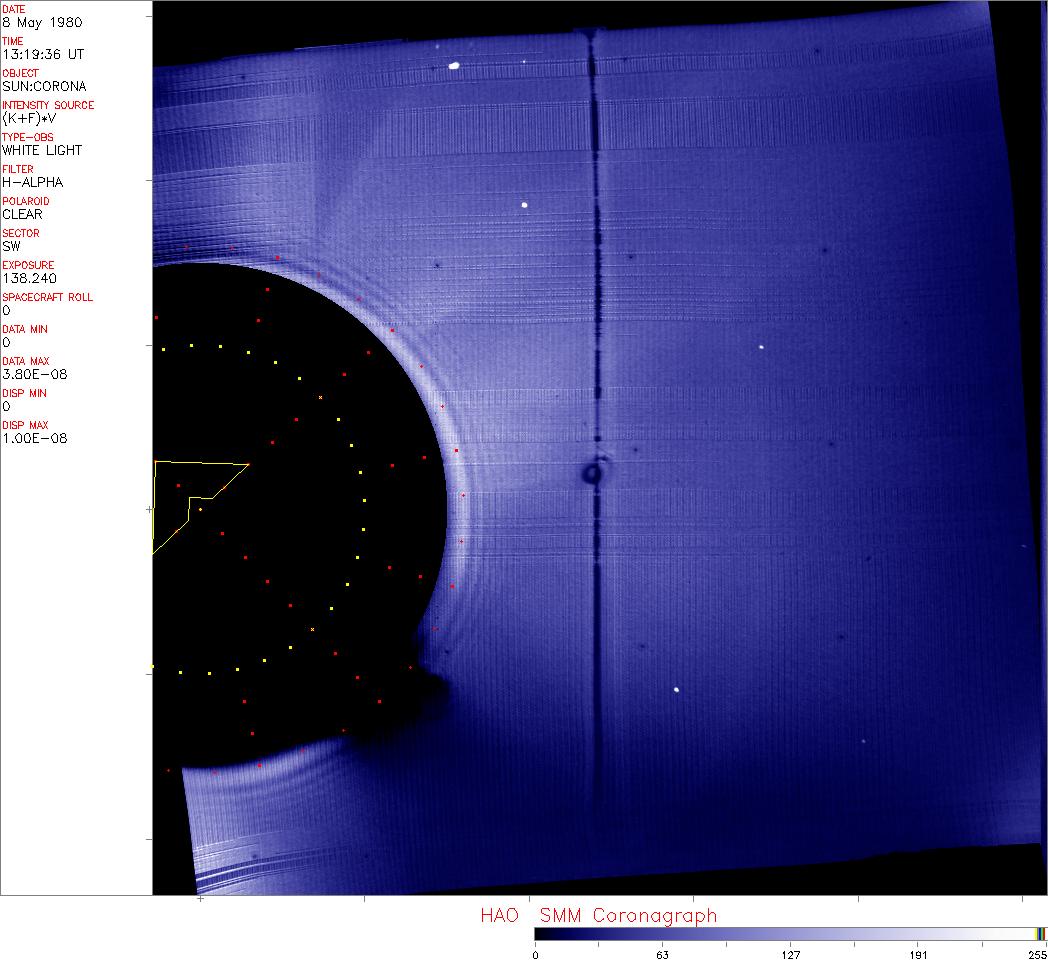
Task: Click the yellow end of the color bar
Action: (1039, 933)
